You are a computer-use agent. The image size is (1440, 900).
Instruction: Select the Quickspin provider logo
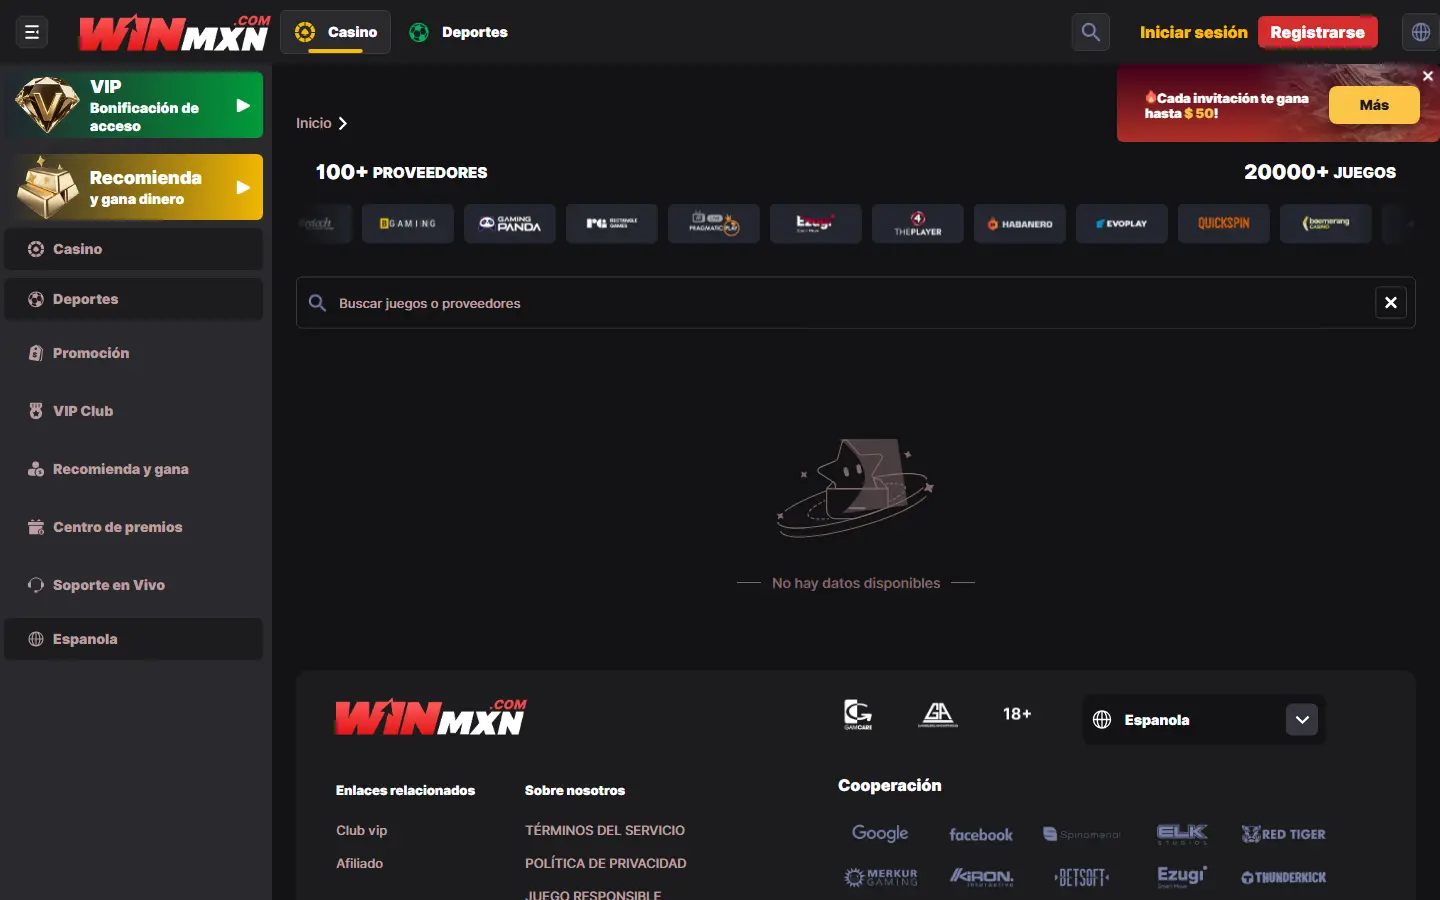pyautogui.click(x=1224, y=224)
